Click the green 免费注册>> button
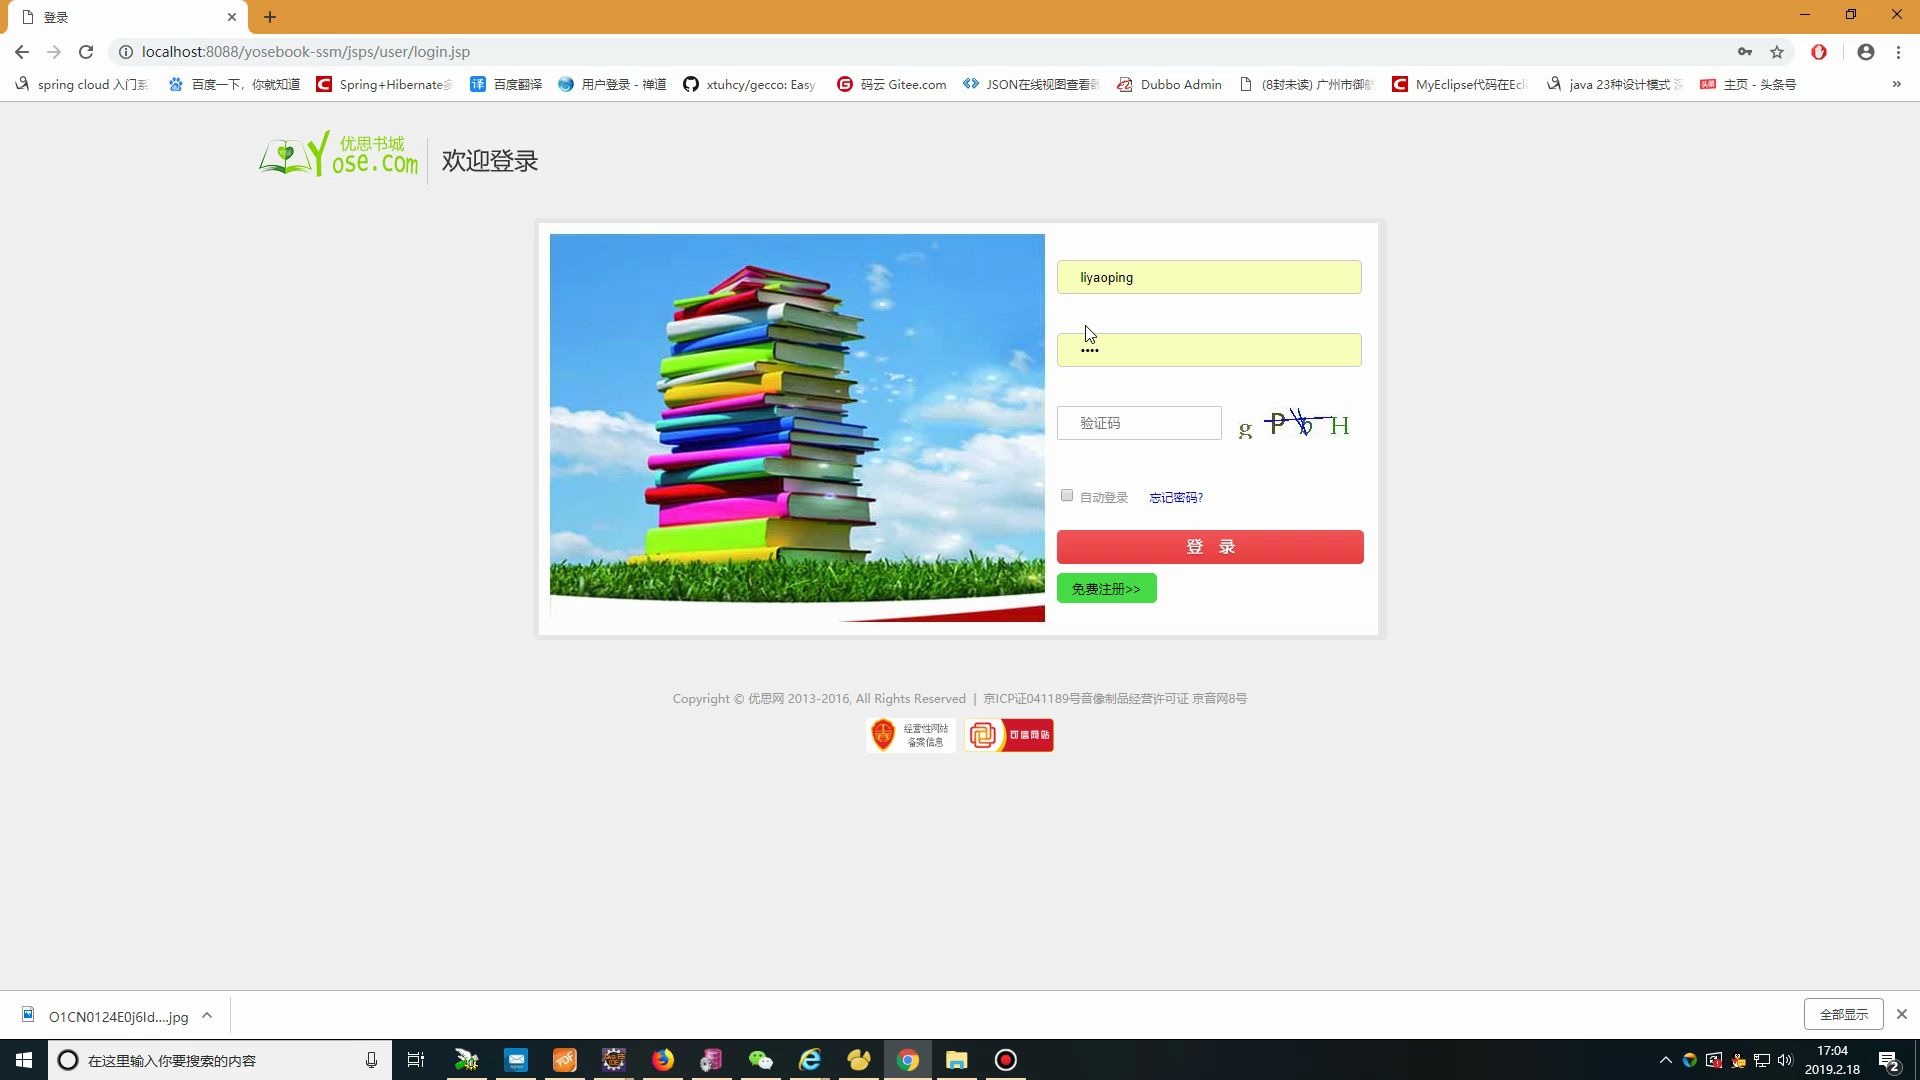 [x=1106, y=589]
